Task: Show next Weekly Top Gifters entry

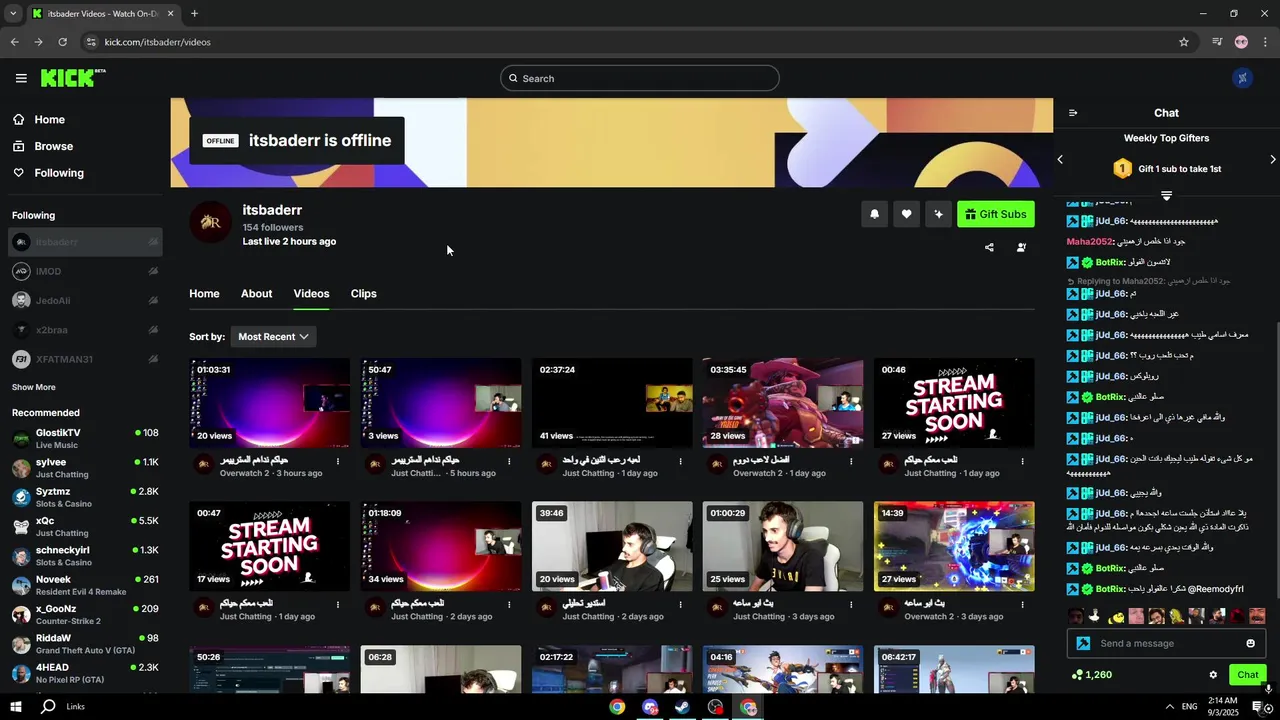Action: click(1272, 159)
